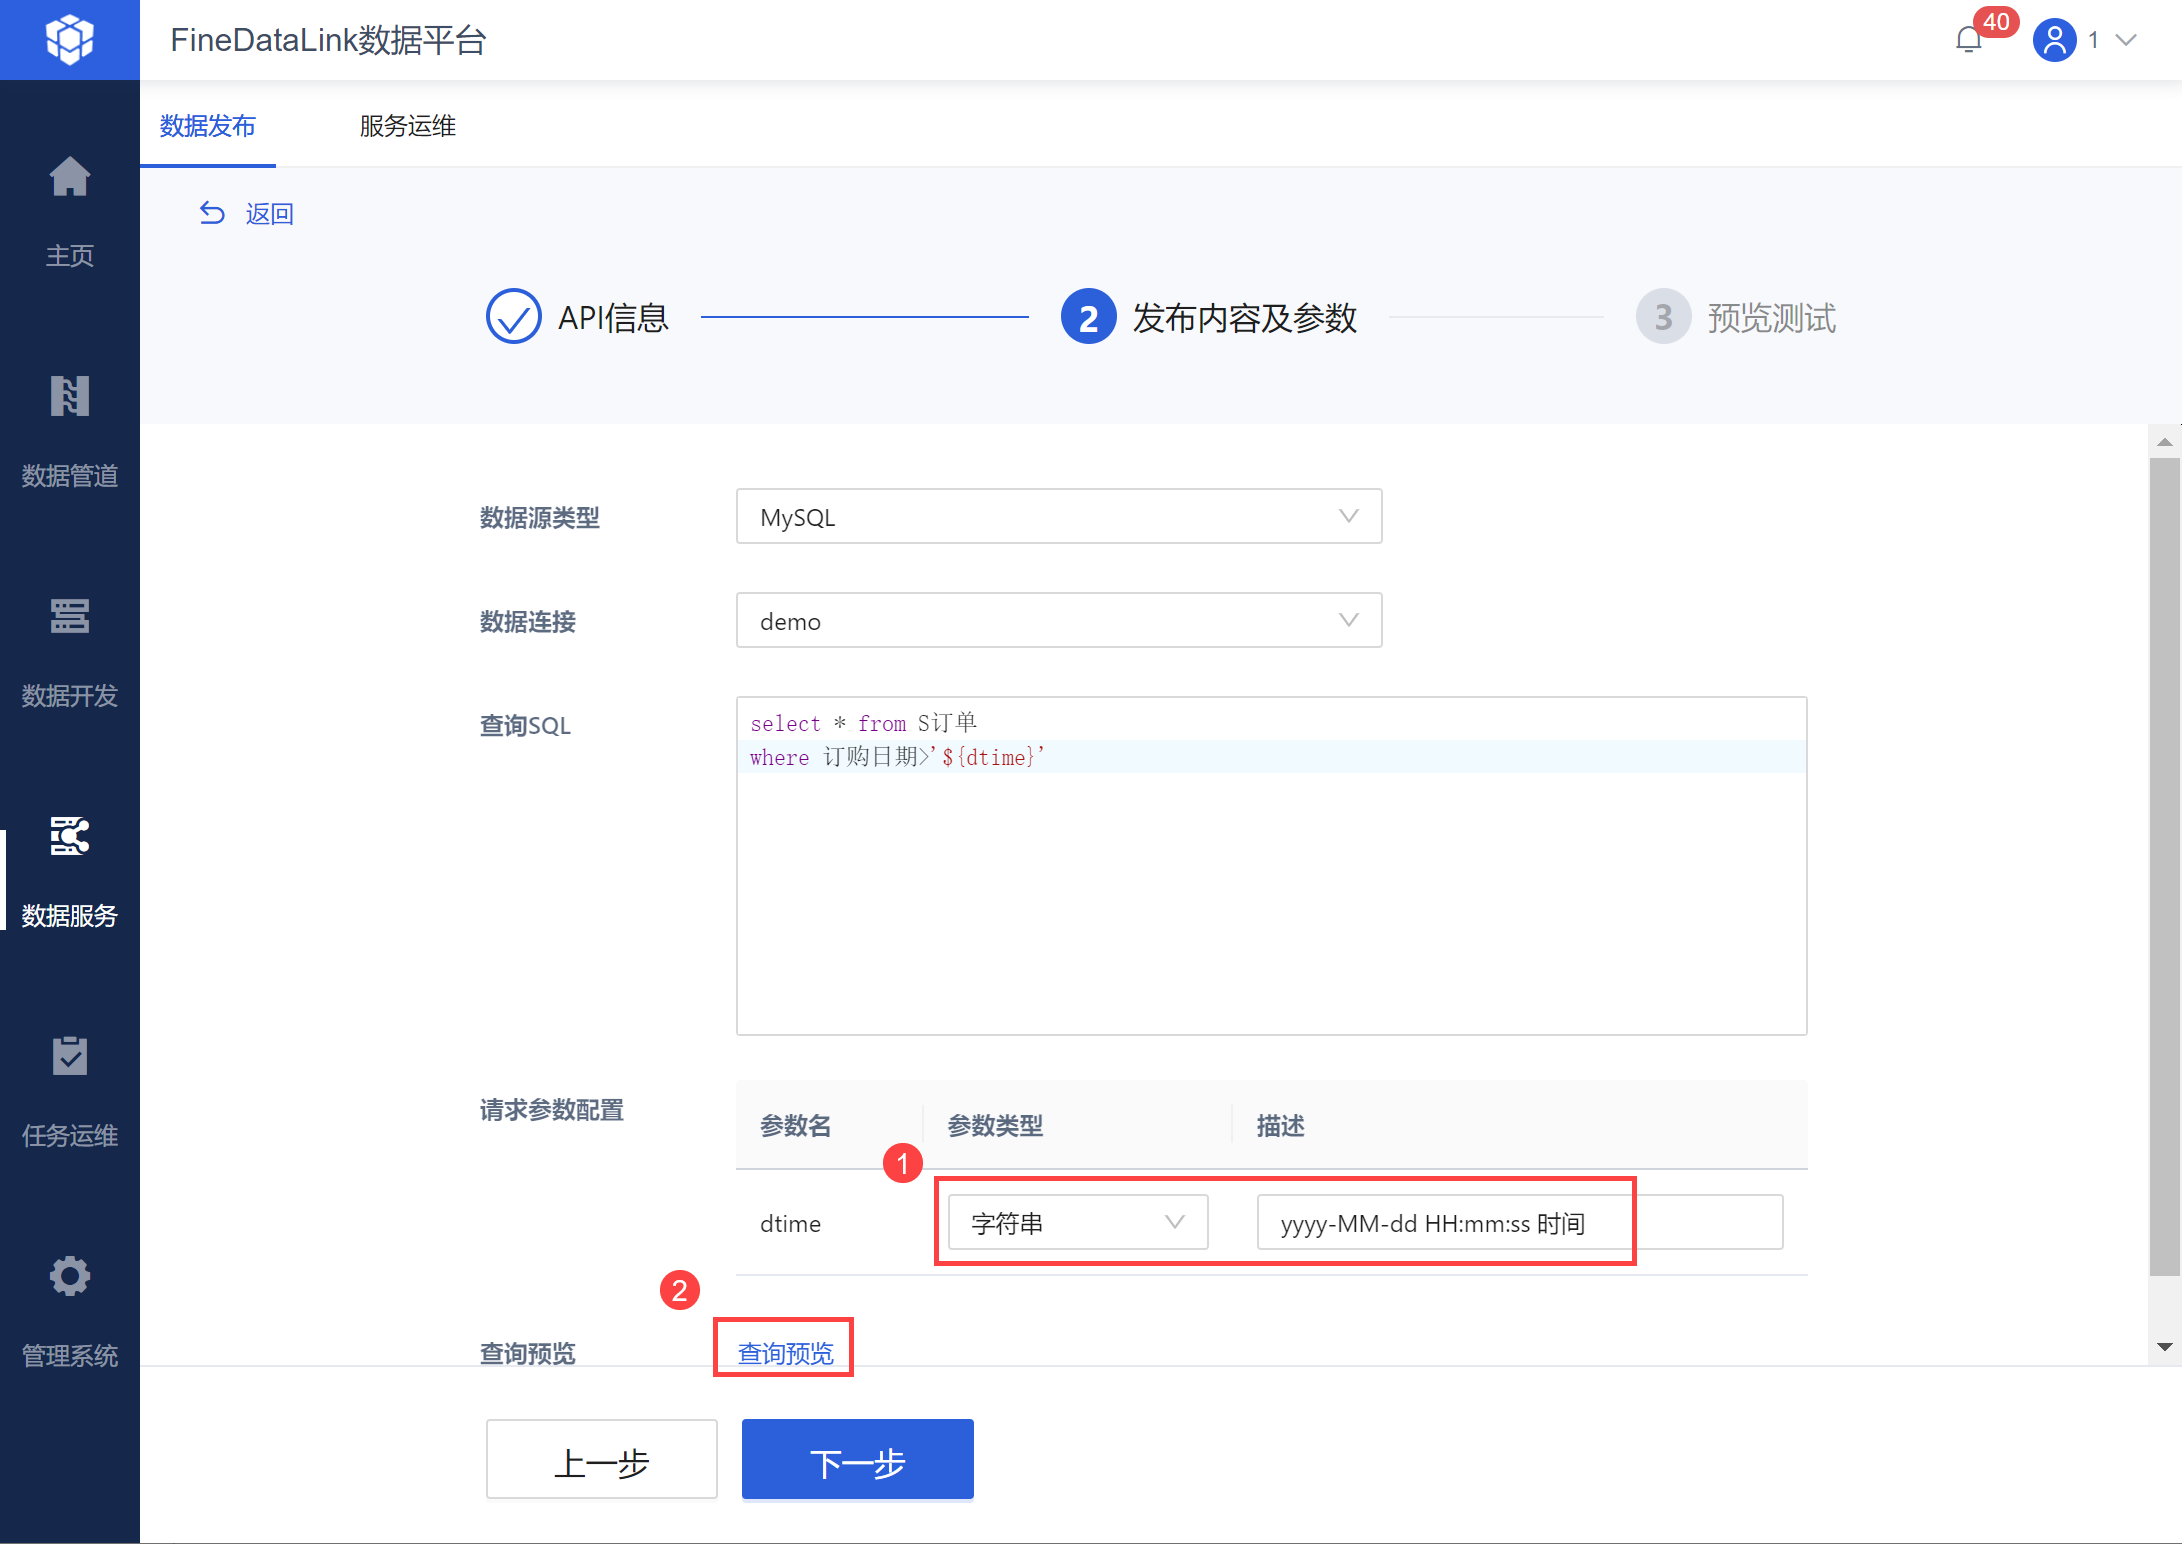
Task: Open the 字符串 parameter type dropdown
Action: pos(1077,1222)
